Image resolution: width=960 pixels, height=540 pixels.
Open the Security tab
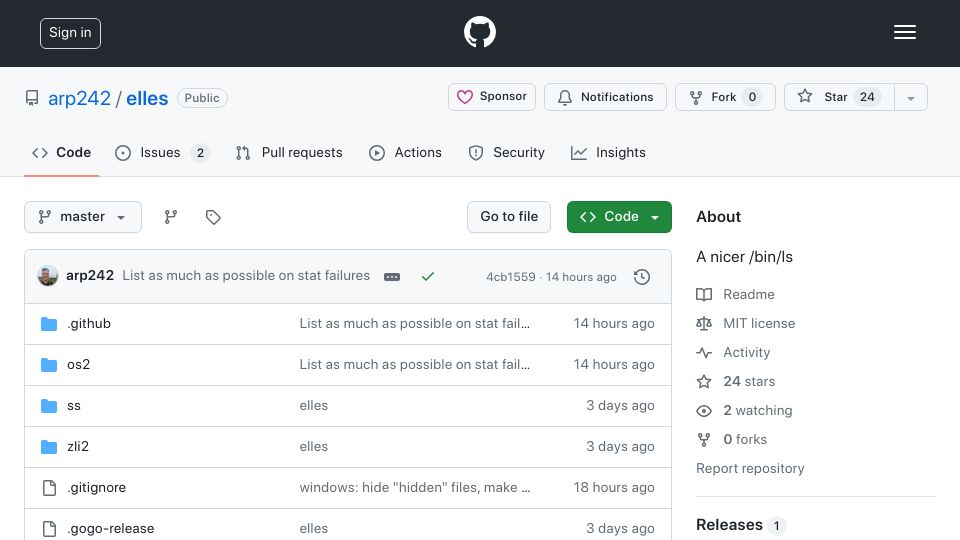coord(506,152)
